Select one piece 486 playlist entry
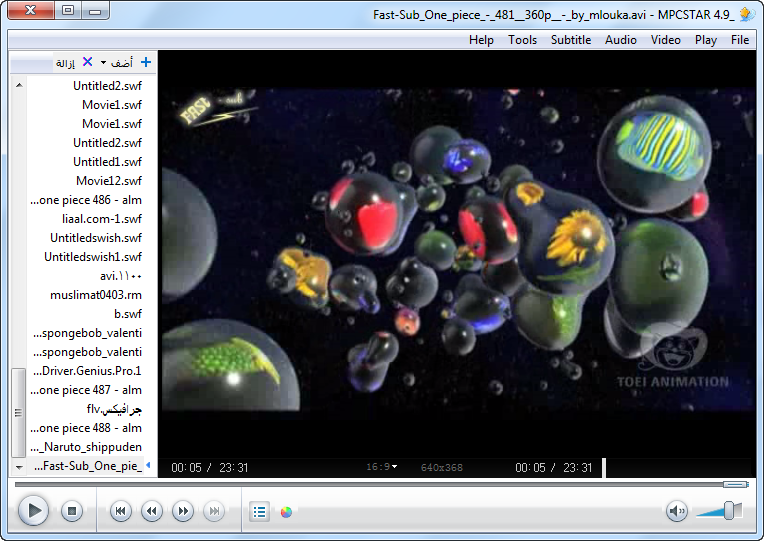Image resolution: width=764 pixels, height=541 pixels. coord(86,200)
